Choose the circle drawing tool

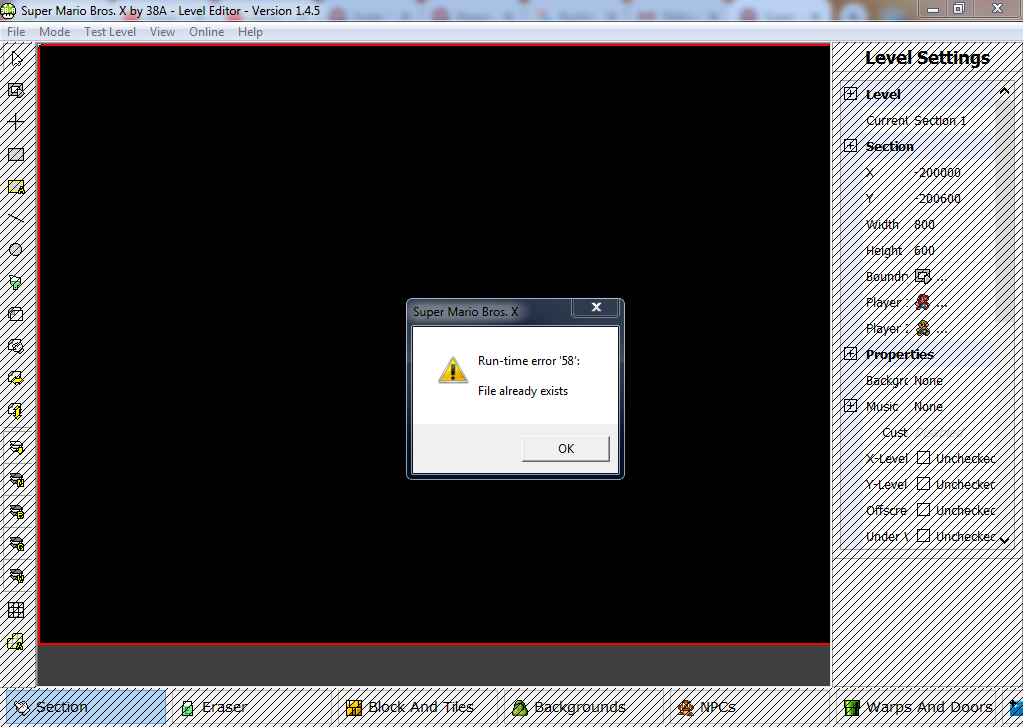coord(16,249)
